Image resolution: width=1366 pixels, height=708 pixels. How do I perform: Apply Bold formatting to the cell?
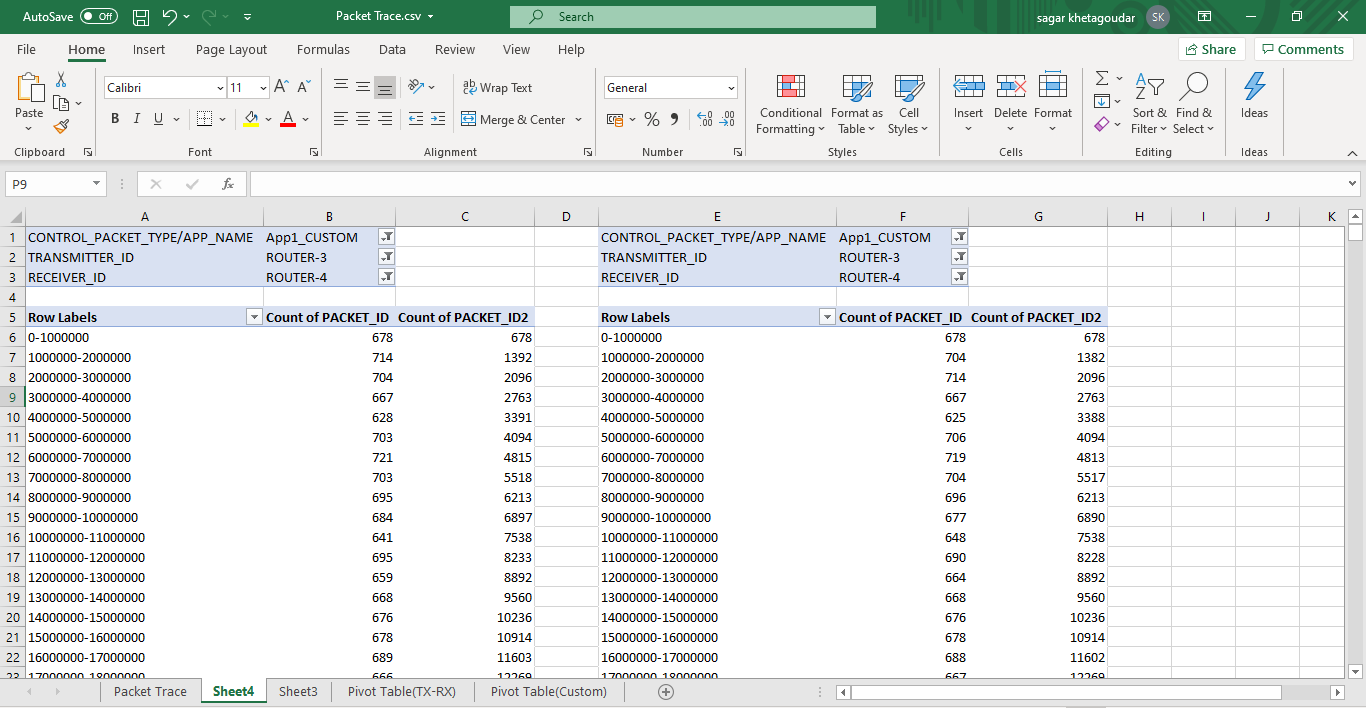tap(115, 119)
